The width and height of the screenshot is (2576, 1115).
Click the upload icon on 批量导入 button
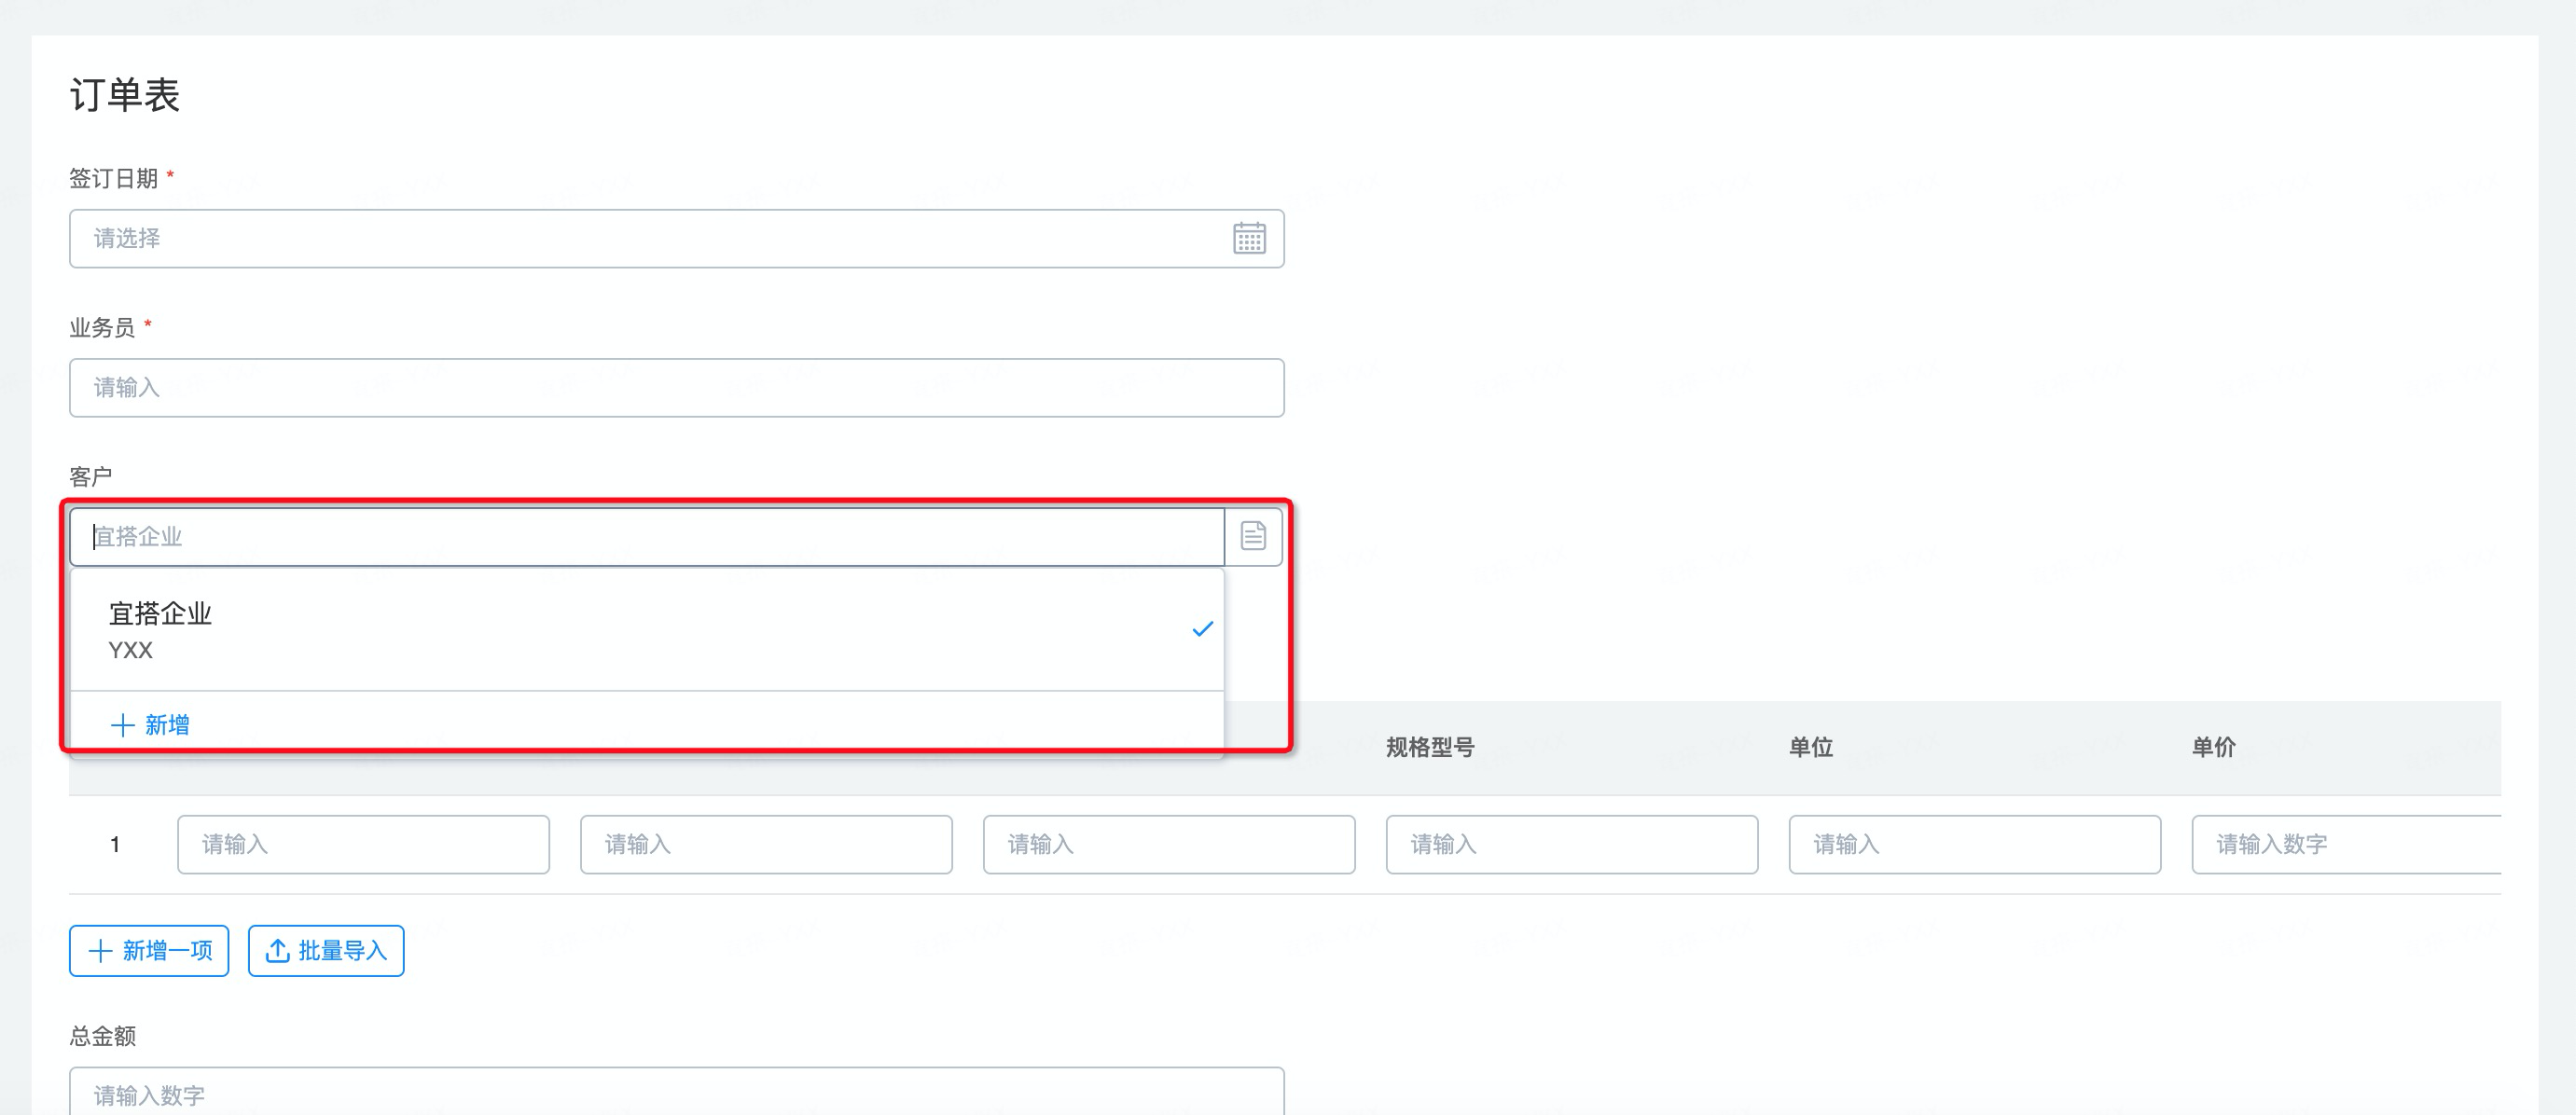pos(278,950)
